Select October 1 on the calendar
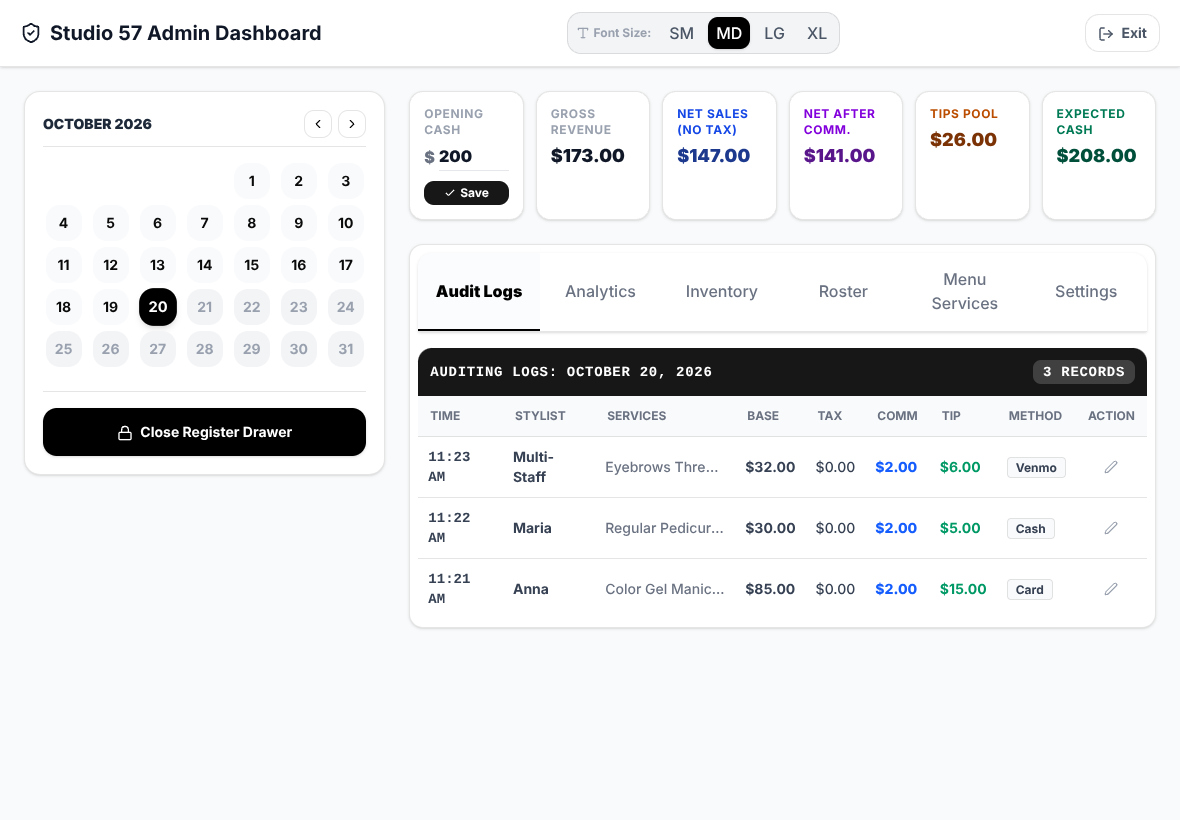Image resolution: width=1180 pixels, height=820 pixels. pos(252,181)
